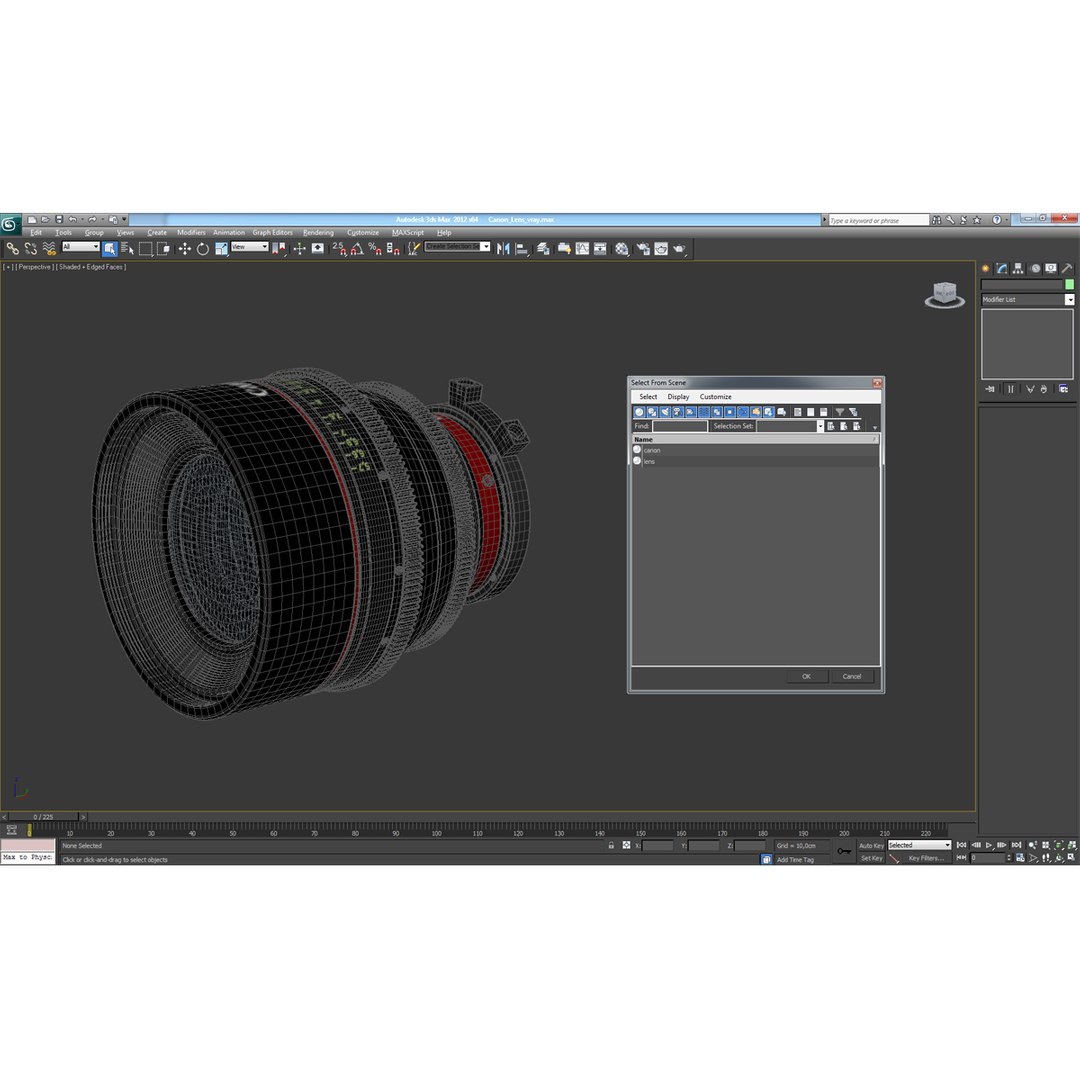Open the Modifiers menu

click(191, 233)
